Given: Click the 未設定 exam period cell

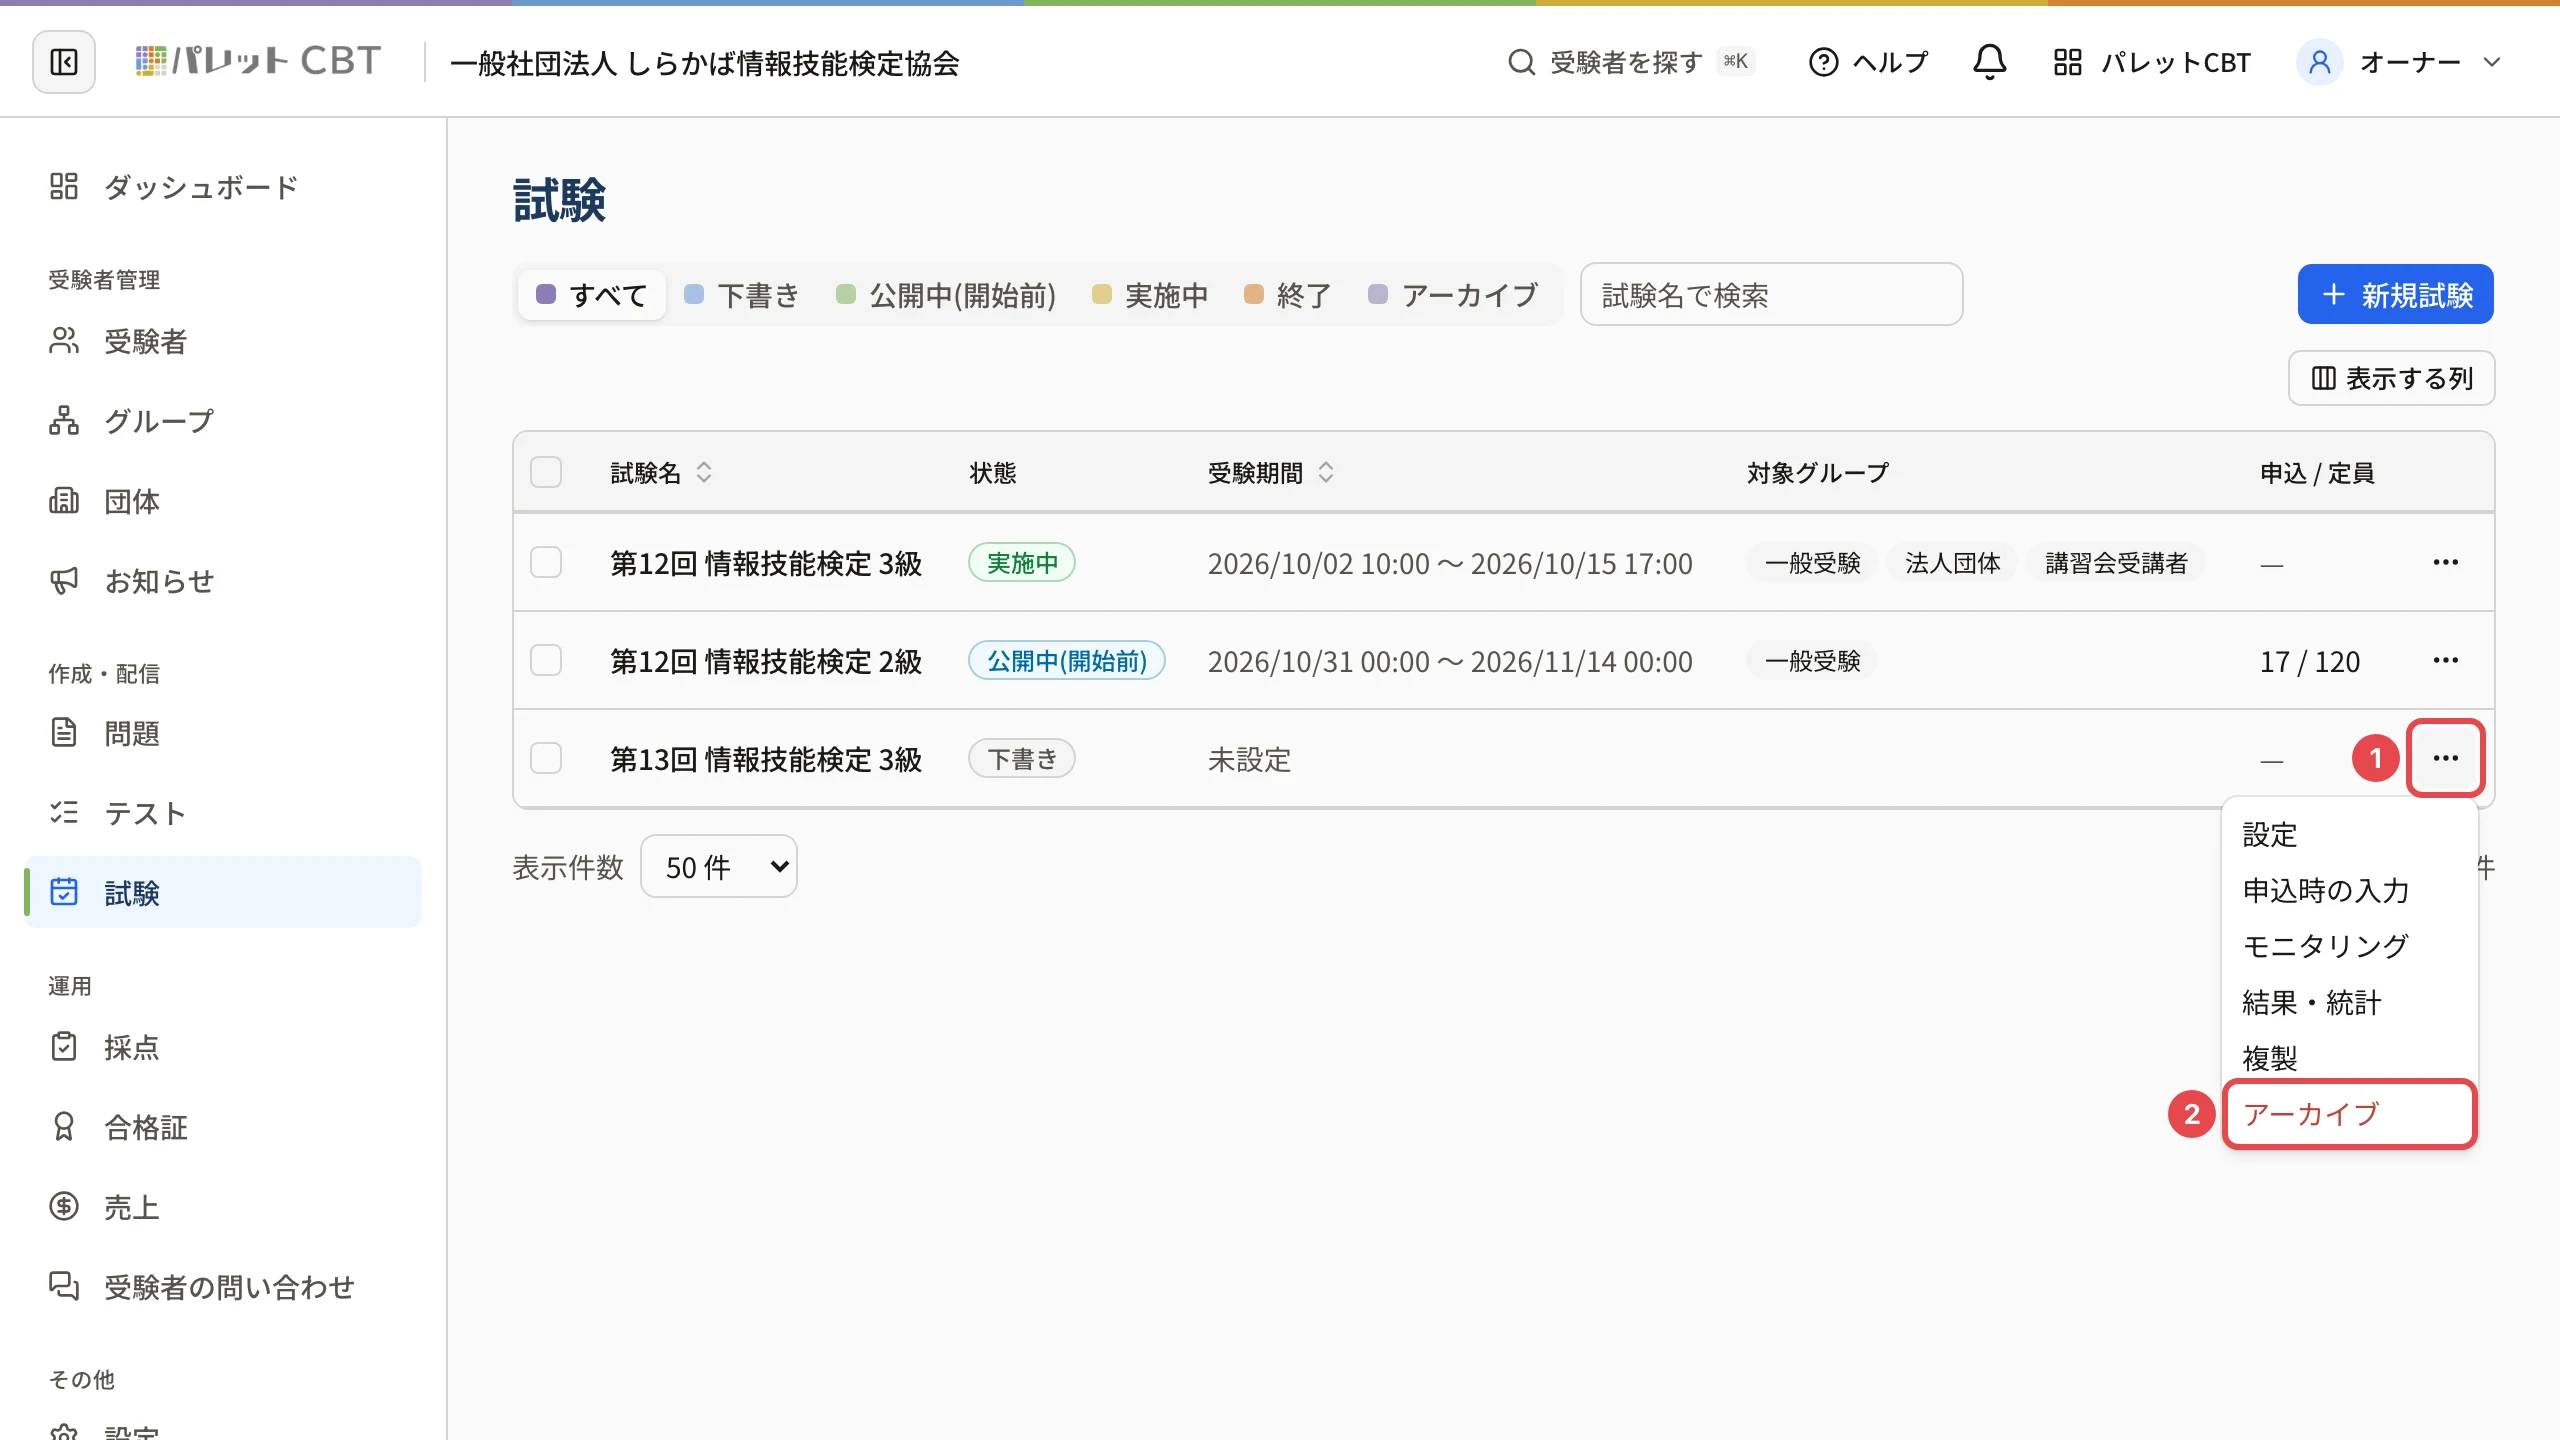Looking at the screenshot, I should (x=1250, y=760).
